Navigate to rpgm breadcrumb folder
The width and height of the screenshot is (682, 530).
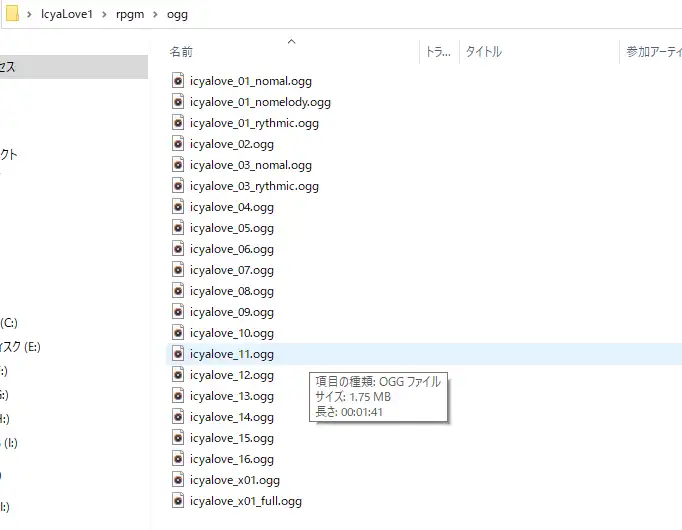130,14
